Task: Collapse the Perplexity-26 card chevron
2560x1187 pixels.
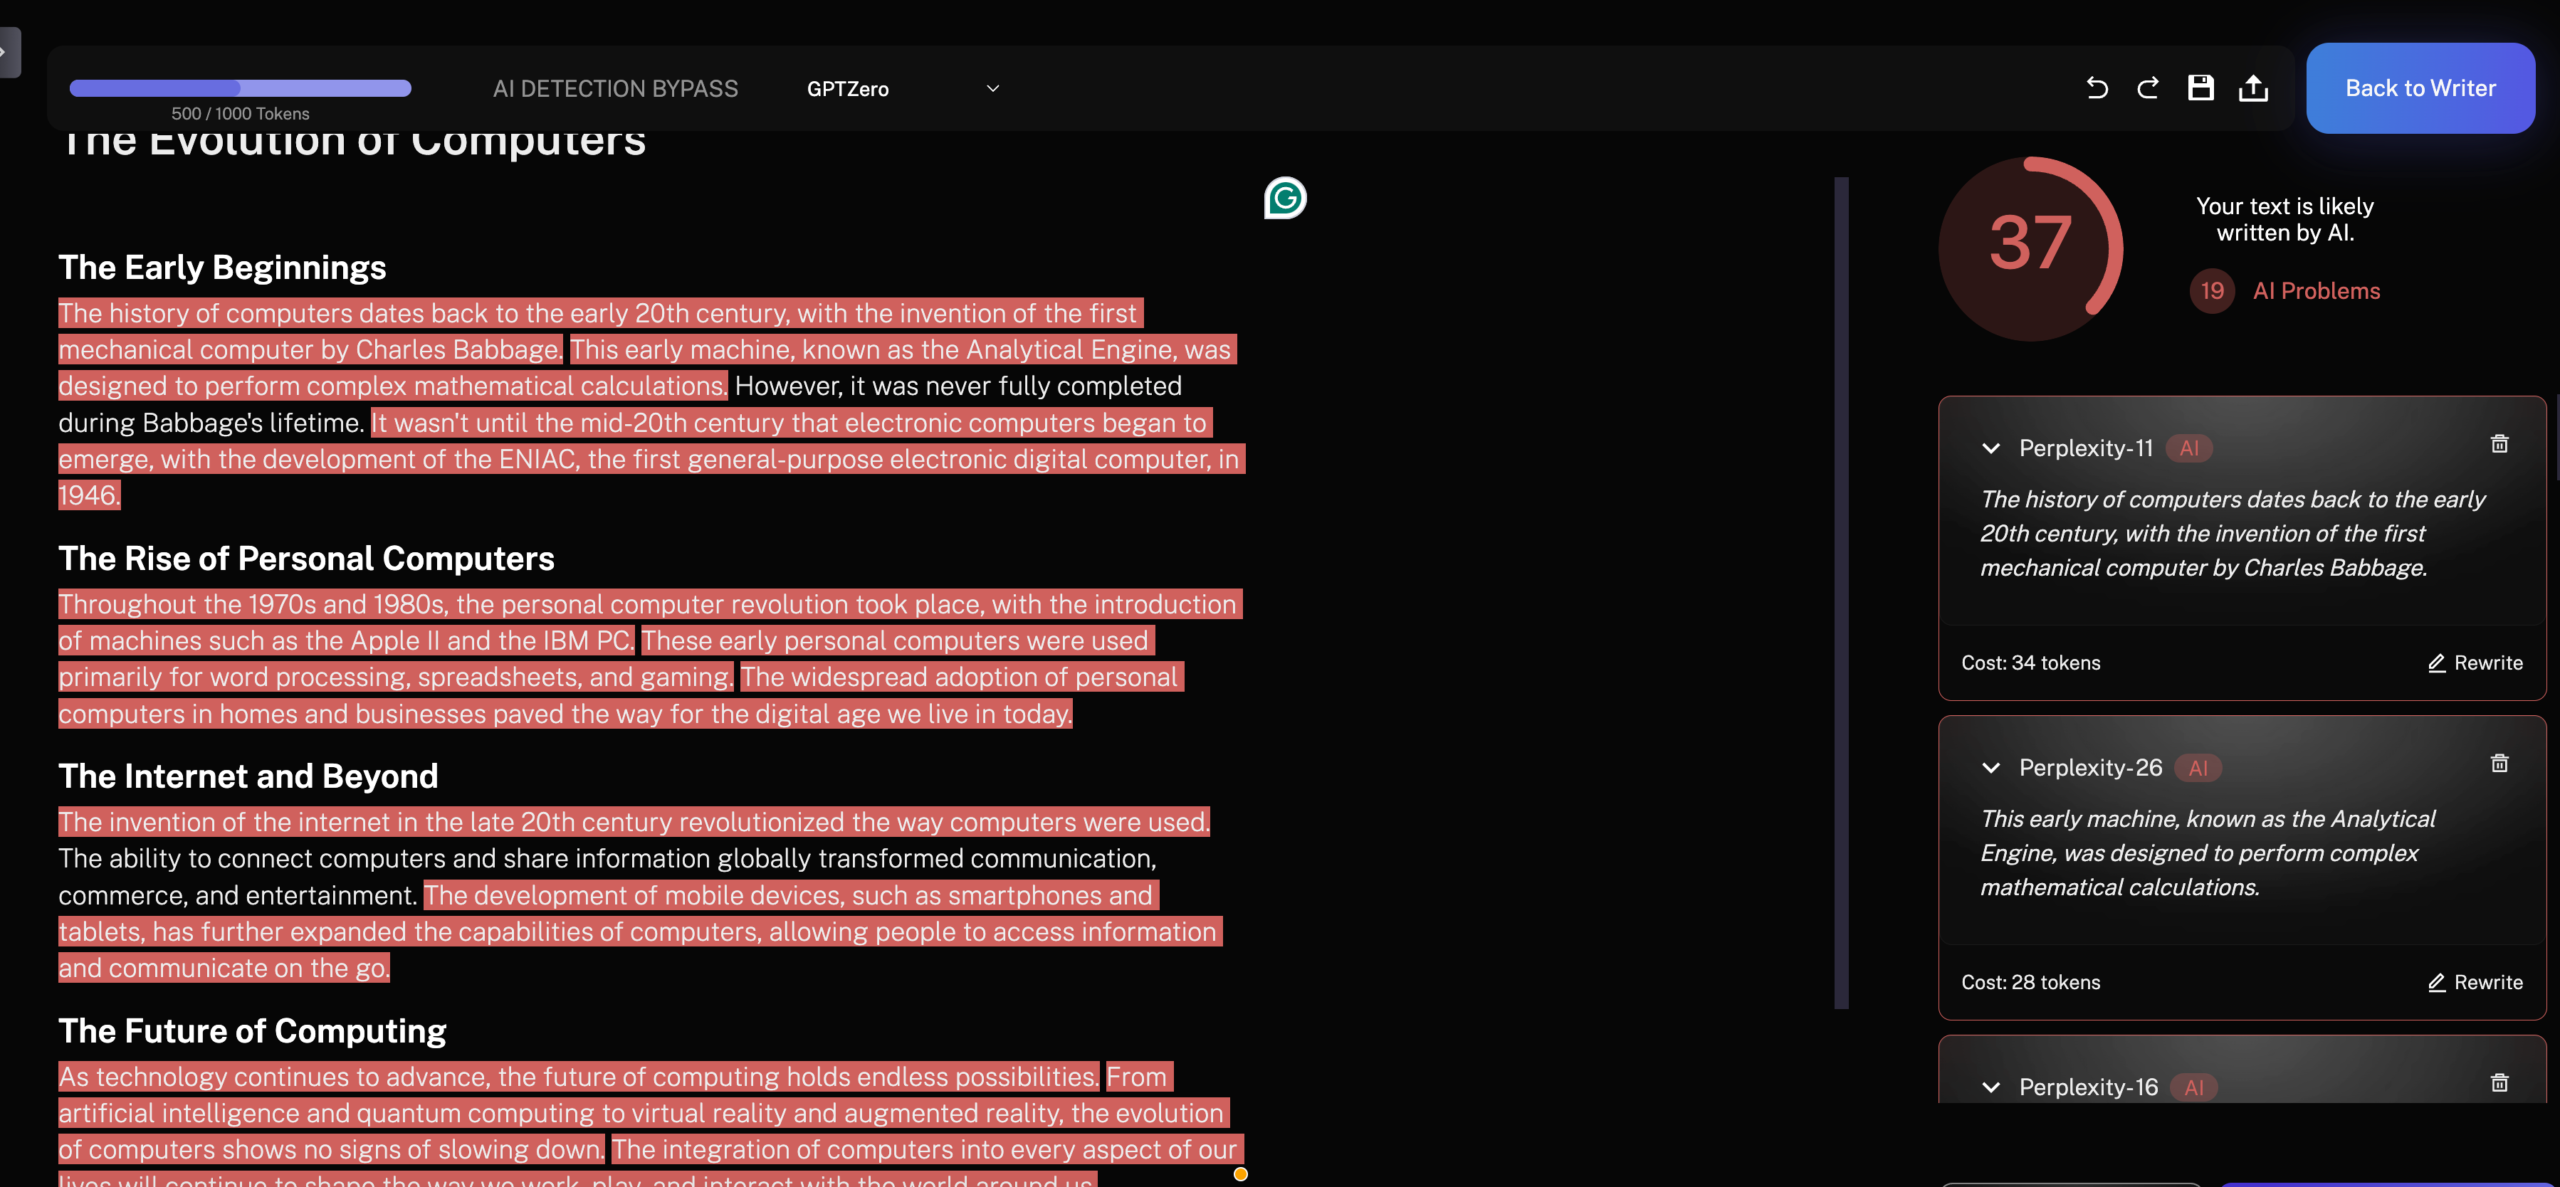Action: point(1991,768)
